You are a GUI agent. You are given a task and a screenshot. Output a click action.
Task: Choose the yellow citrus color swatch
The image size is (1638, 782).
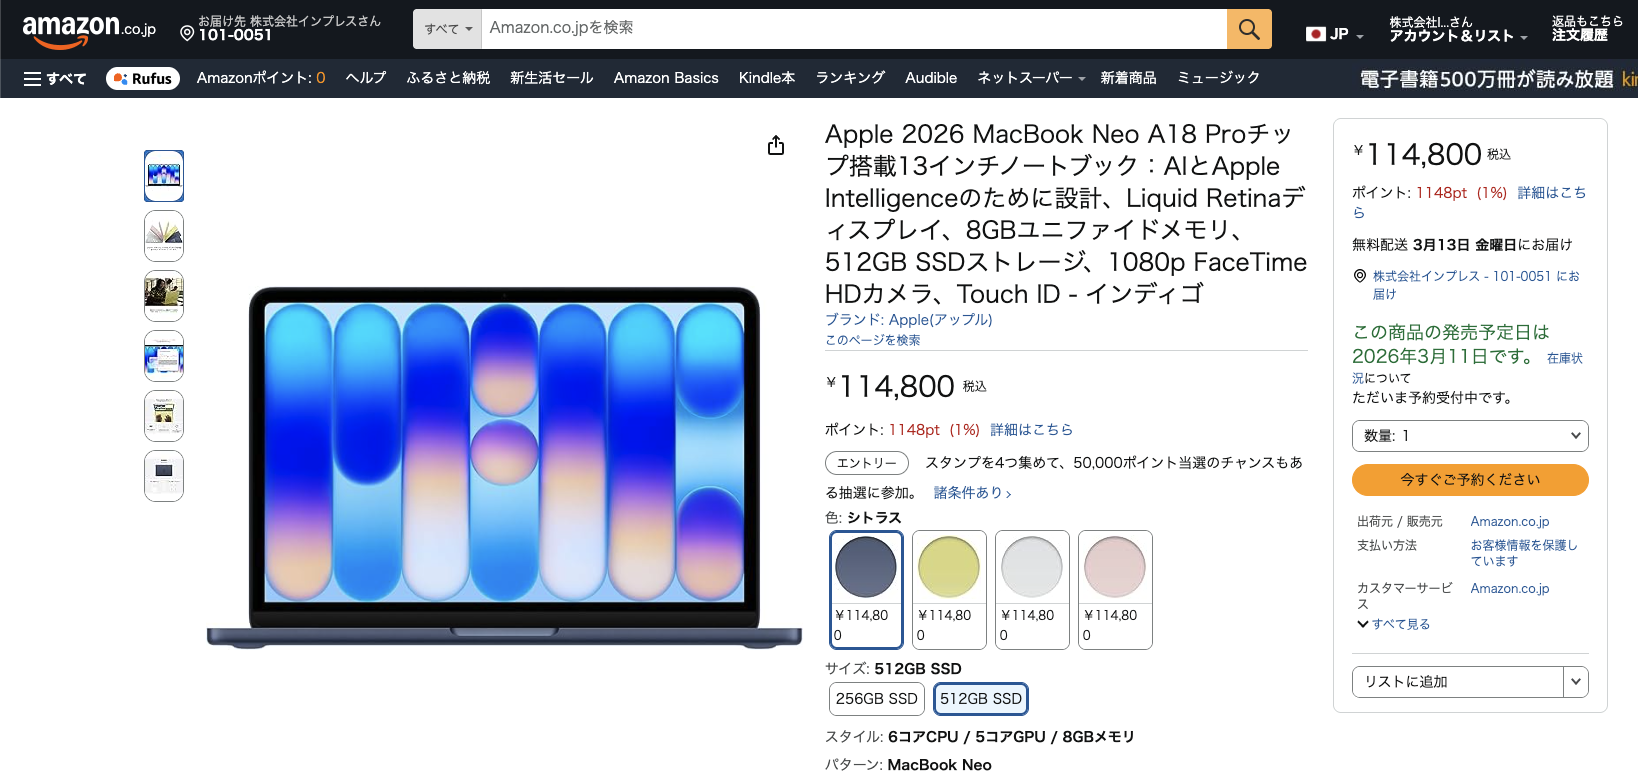(x=949, y=590)
